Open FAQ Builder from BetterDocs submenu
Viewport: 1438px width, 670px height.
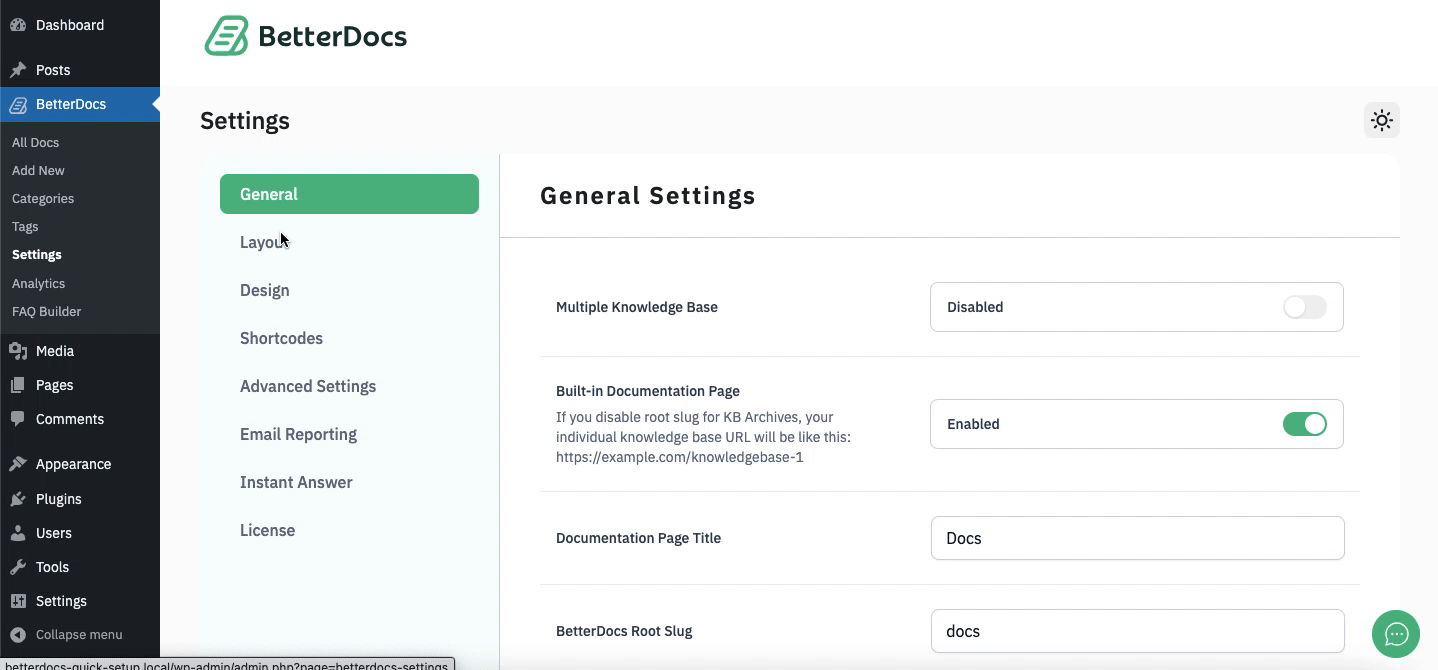coord(46,311)
